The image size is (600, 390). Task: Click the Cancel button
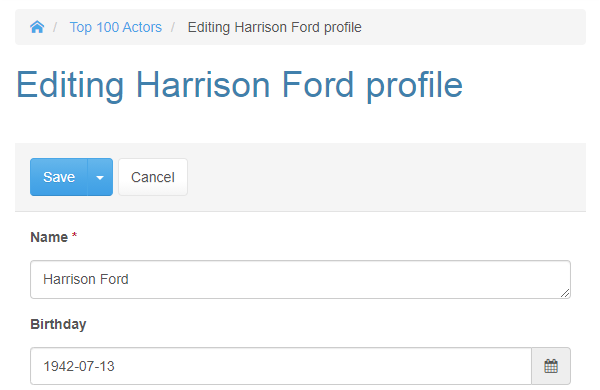[153, 177]
